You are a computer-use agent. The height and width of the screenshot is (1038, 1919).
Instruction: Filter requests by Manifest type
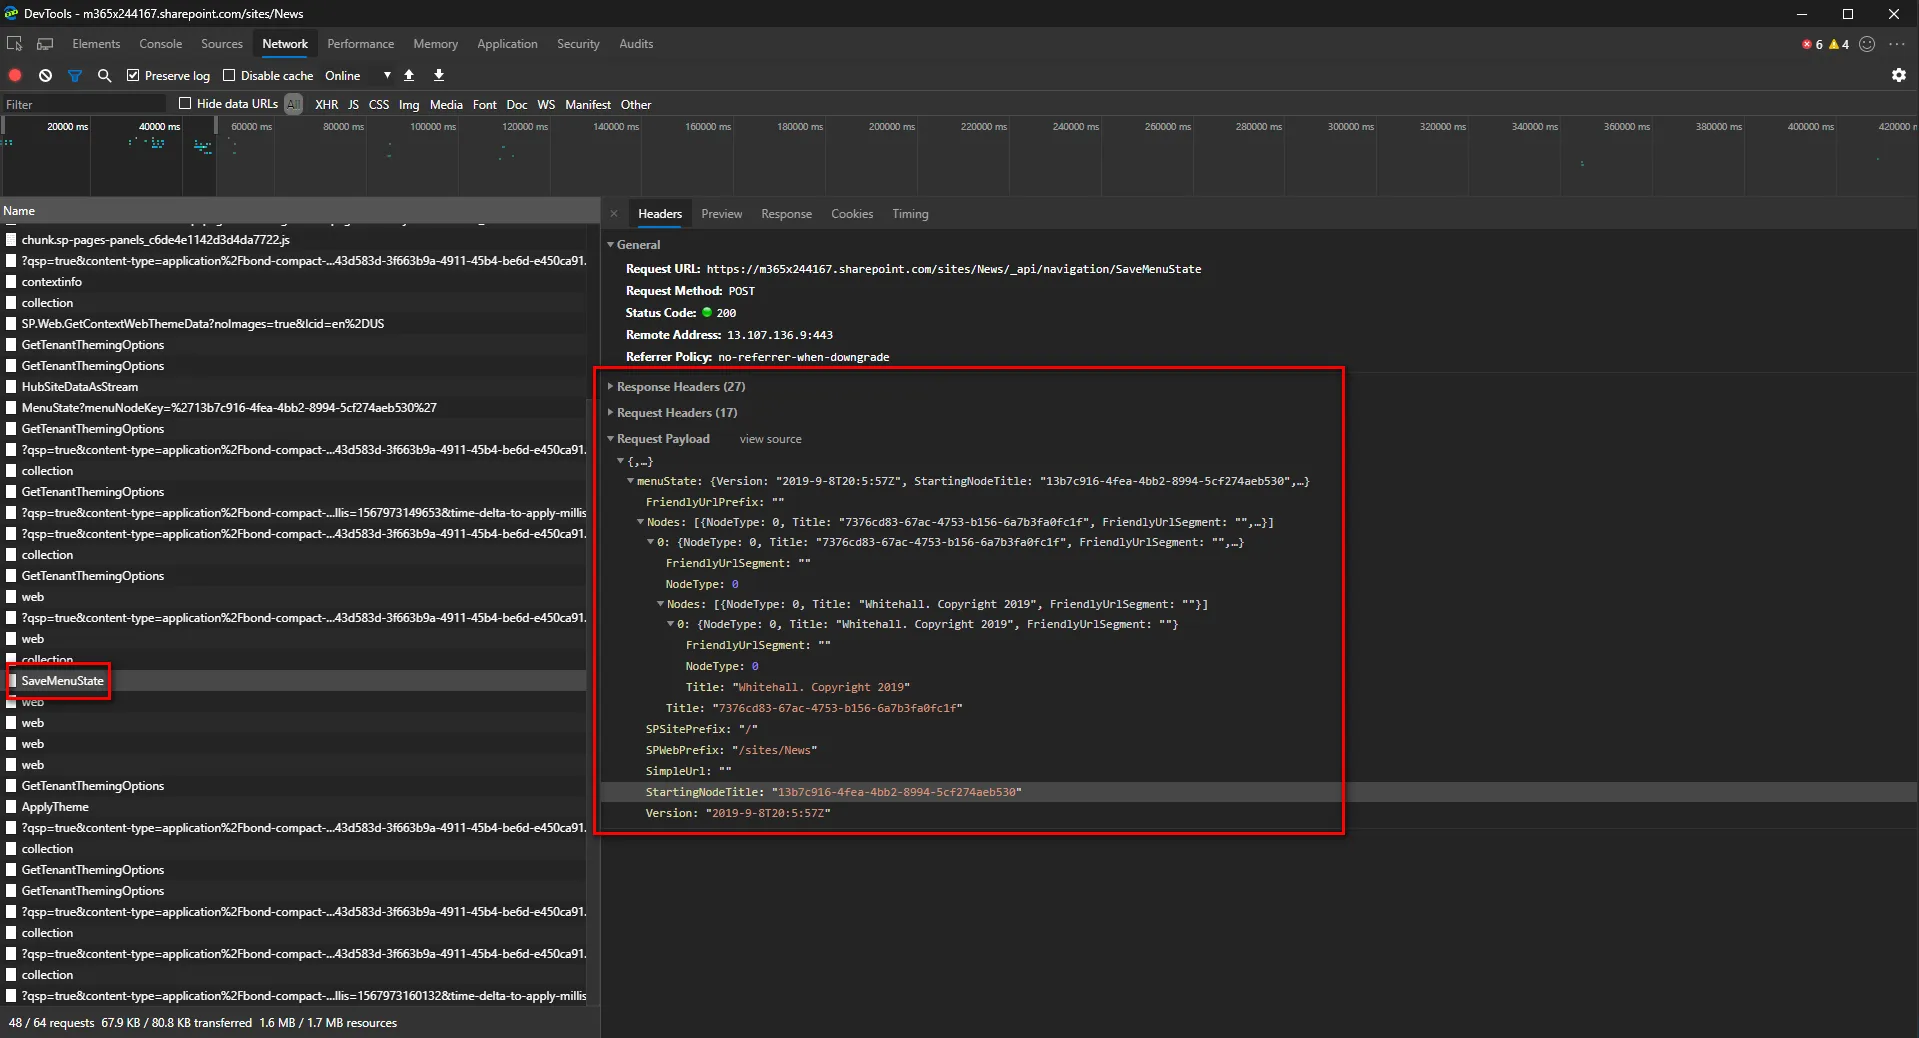pos(588,104)
